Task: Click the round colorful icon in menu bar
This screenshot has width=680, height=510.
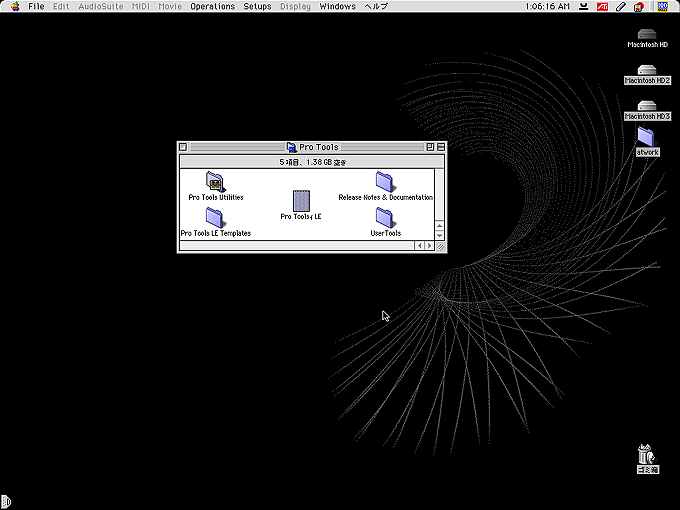Action: click(x=639, y=7)
